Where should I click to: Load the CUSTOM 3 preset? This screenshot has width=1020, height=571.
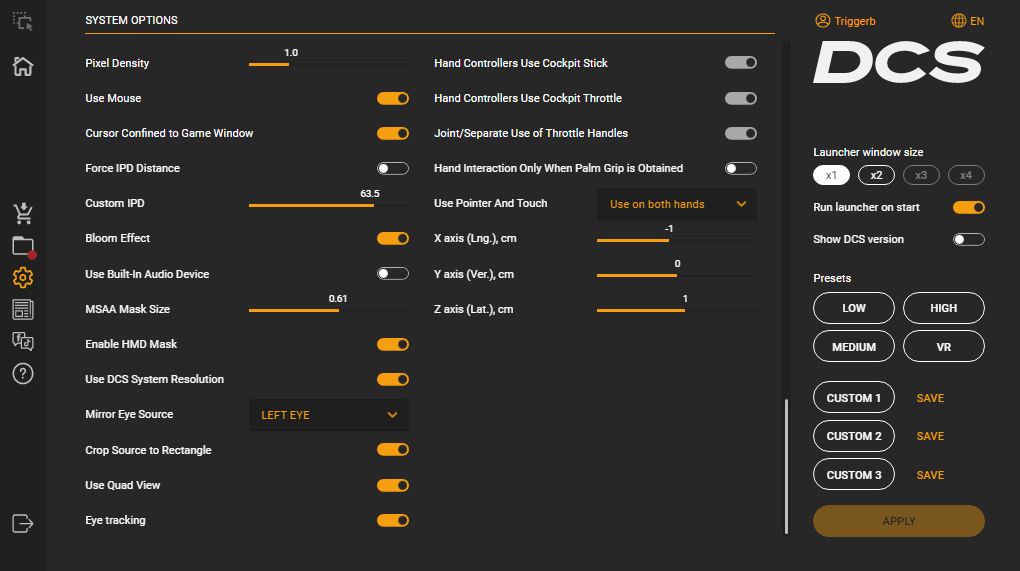click(x=853, y=475)
